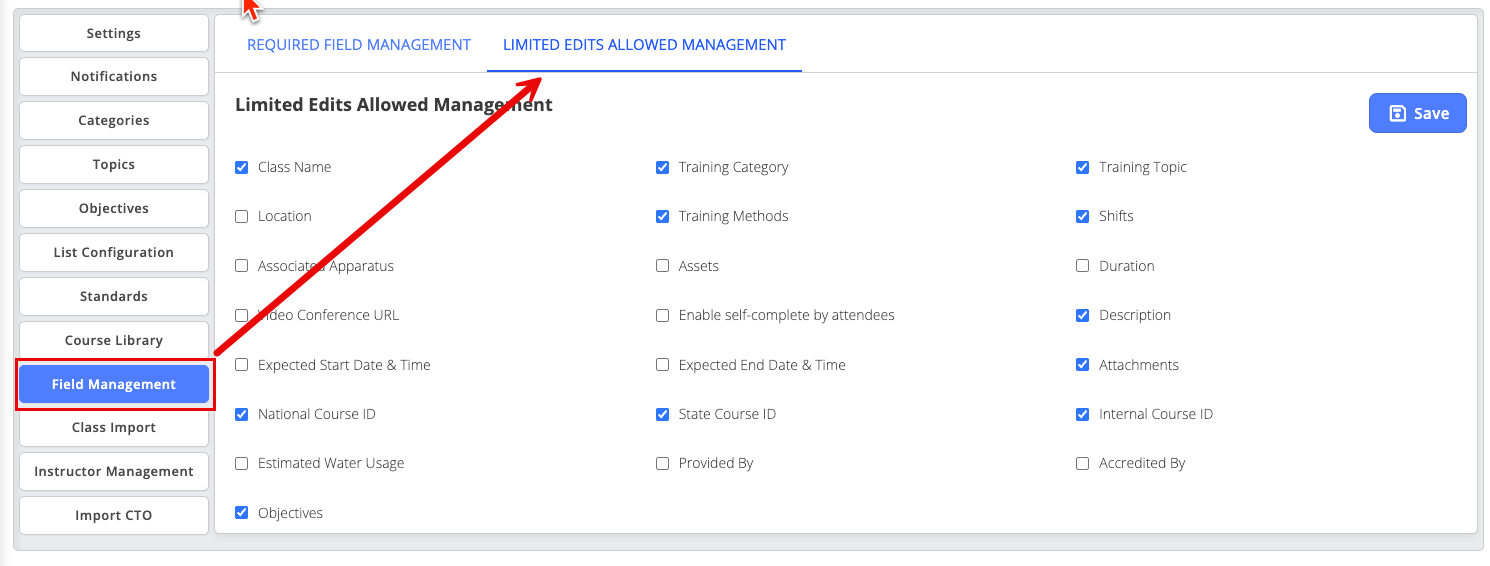Open the Notifications sidebar section
1490x566 pixels.
pos(114,77)
